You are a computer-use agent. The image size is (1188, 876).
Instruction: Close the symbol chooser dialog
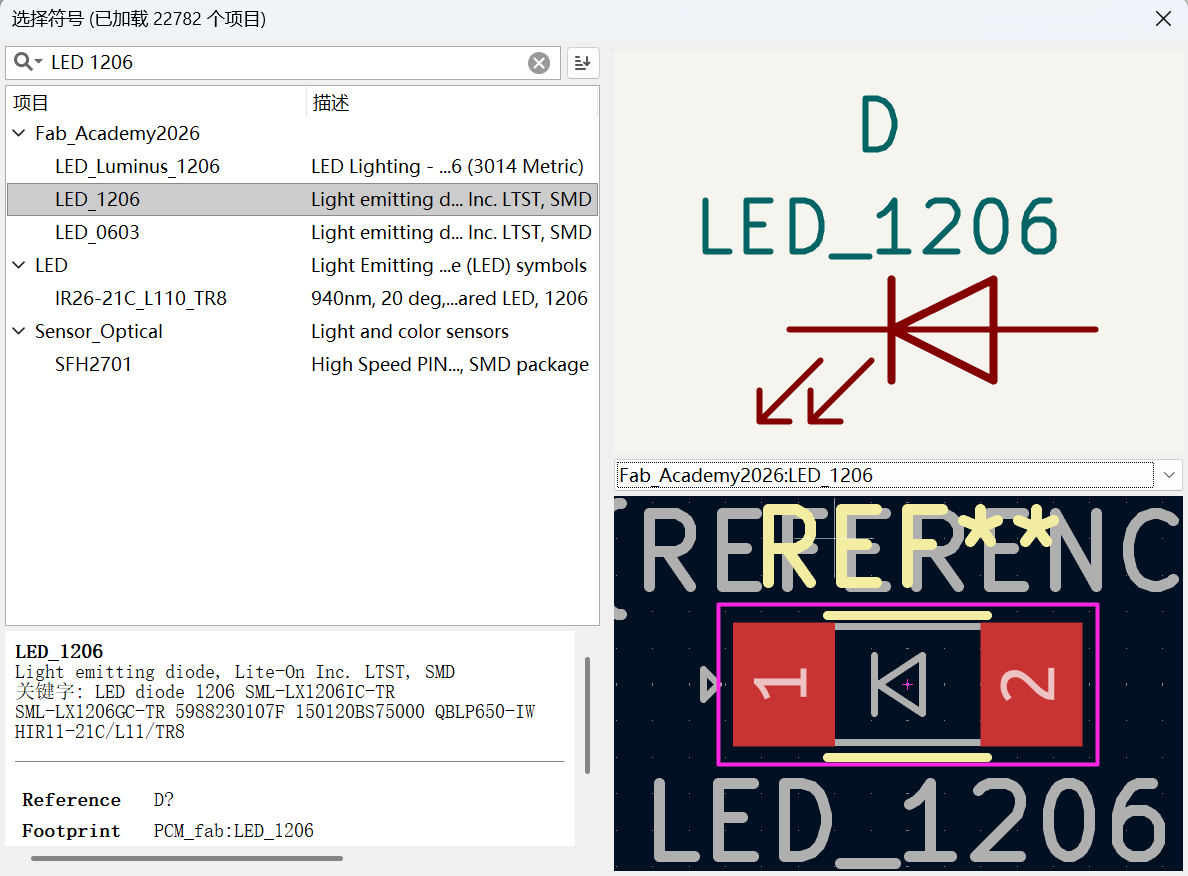(1163, 19)
